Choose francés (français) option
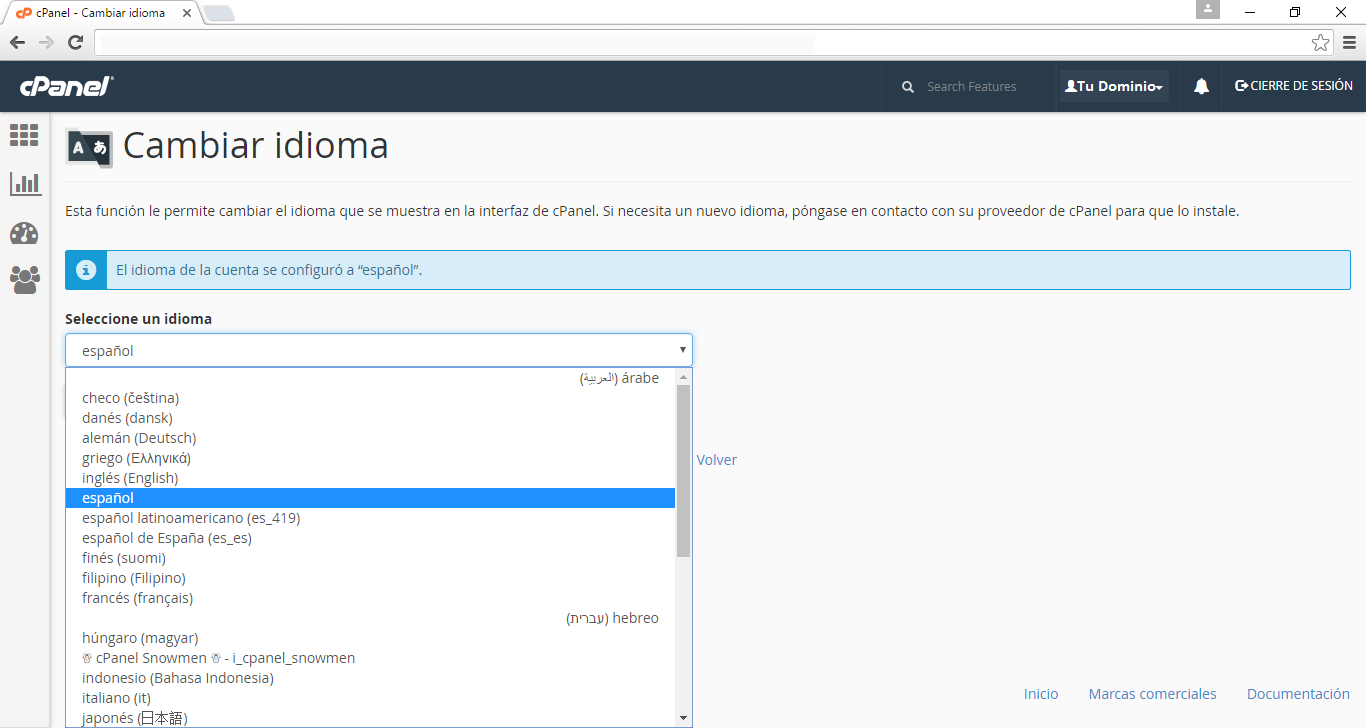The height and width of the screenshot is (728, 1366). click(137, 598)
